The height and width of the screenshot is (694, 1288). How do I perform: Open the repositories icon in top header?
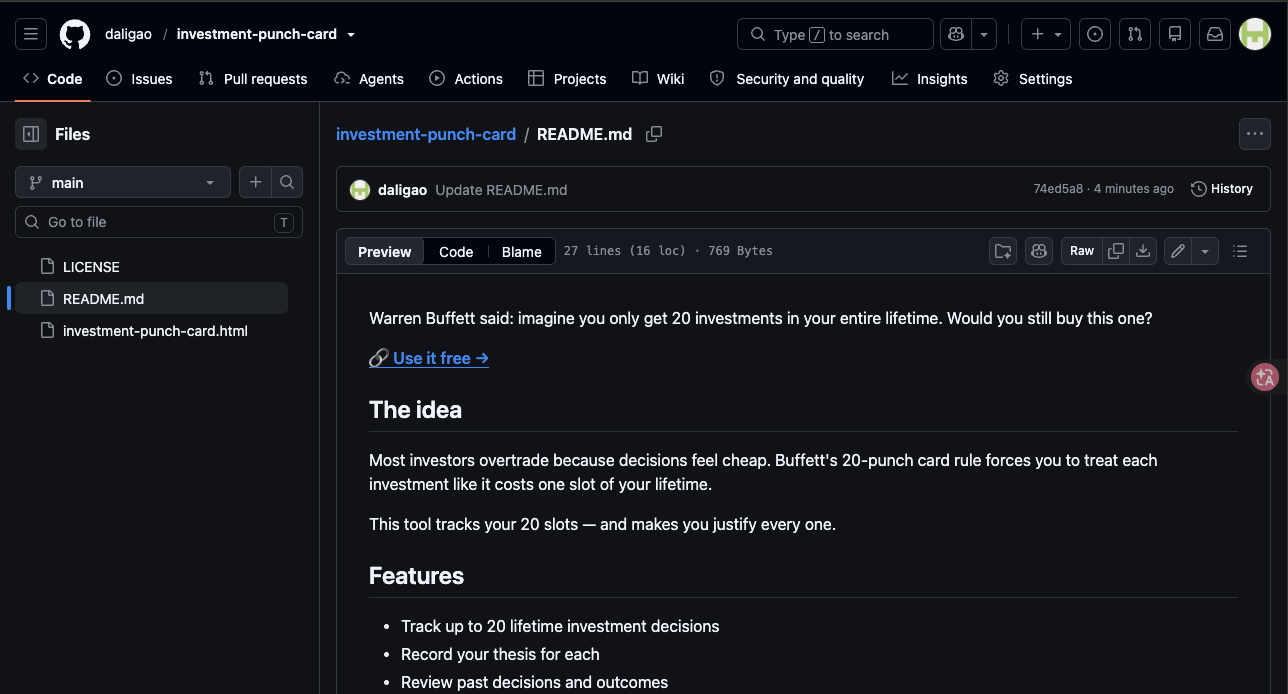[1175, 34]
